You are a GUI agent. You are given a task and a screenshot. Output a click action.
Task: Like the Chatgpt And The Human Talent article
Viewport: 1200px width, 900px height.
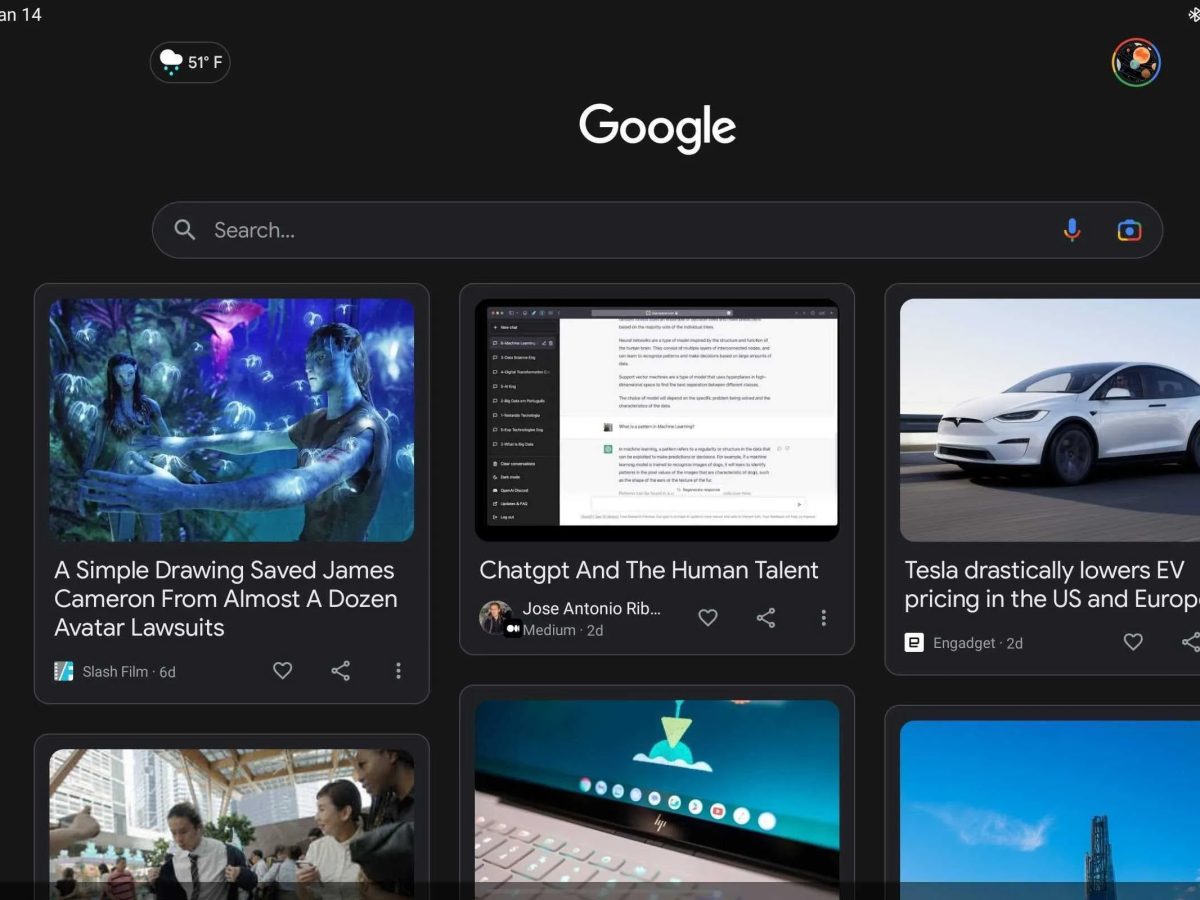(708, 618)
